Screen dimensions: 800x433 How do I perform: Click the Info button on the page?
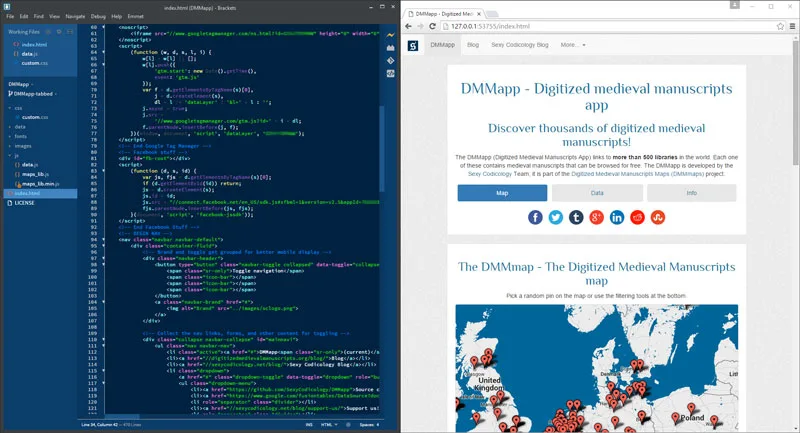(x=691, y=193)
